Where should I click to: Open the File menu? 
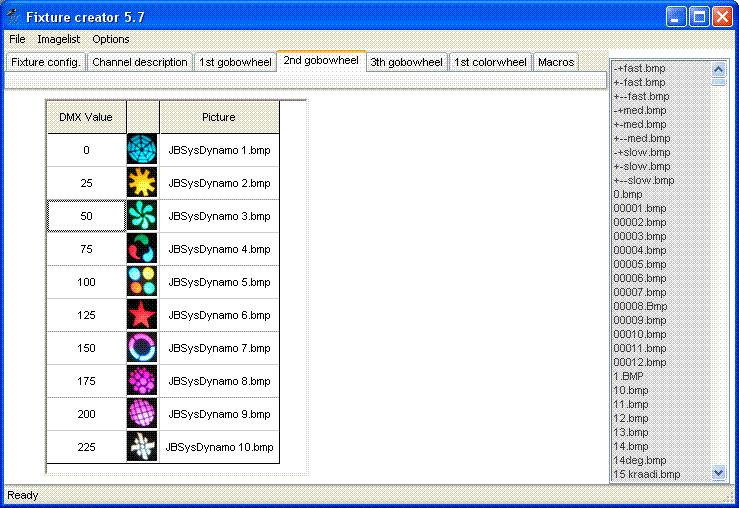coord(17,39)
